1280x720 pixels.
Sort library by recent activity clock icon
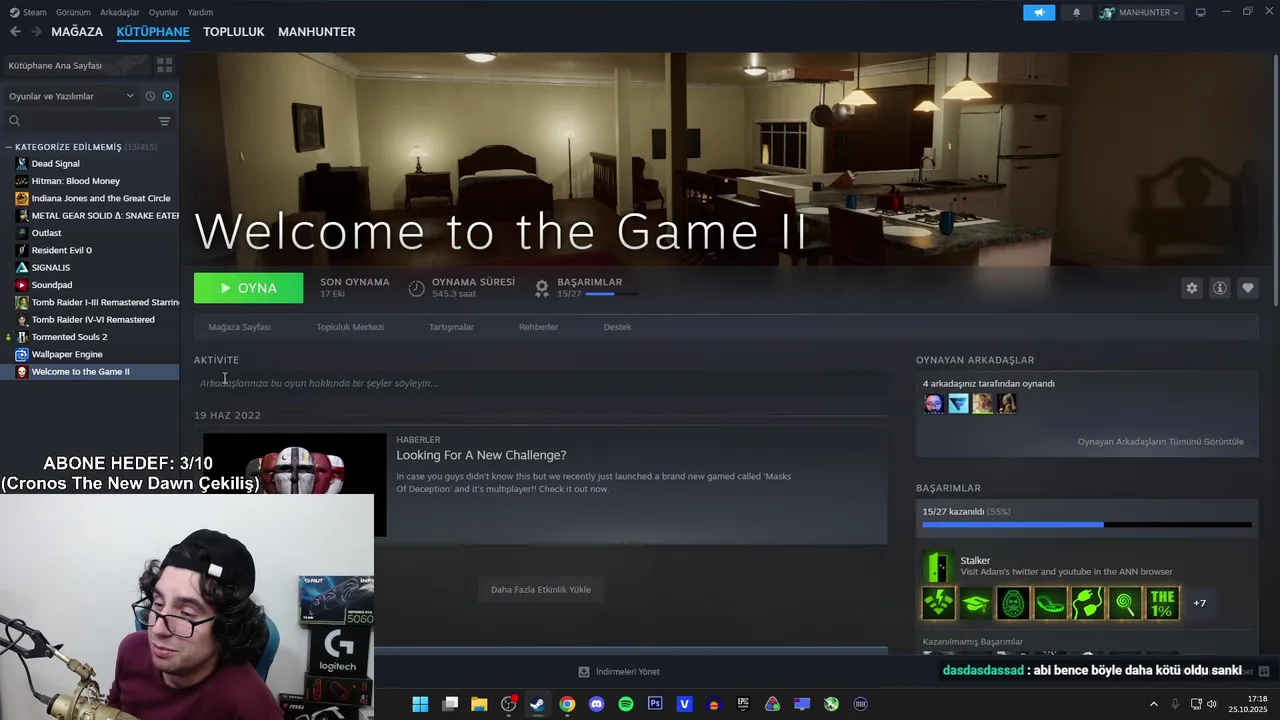pyautogui.click(x=150, y=96)
